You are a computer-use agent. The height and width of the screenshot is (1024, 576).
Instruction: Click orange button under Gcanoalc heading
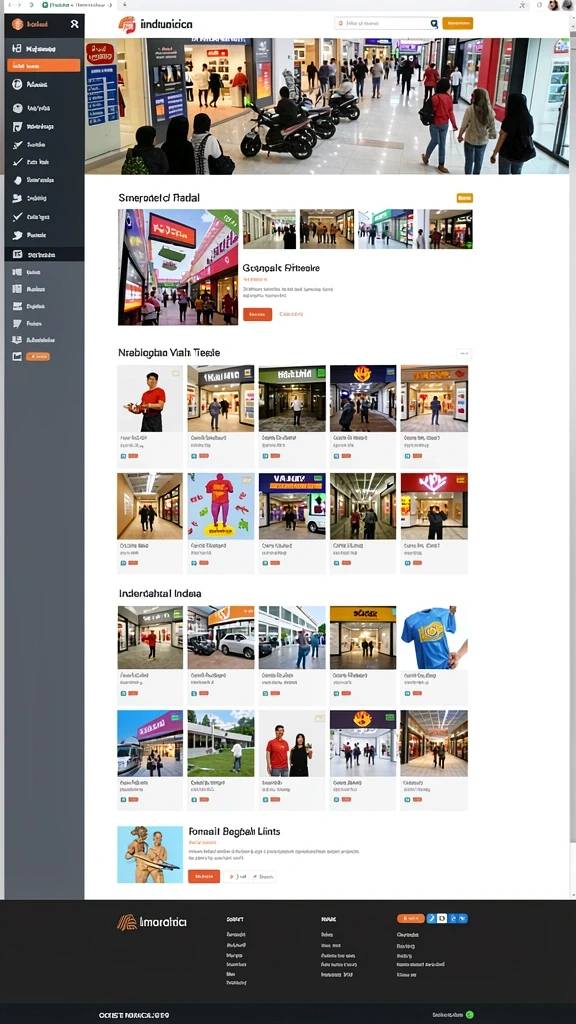(x=257, y=314)
